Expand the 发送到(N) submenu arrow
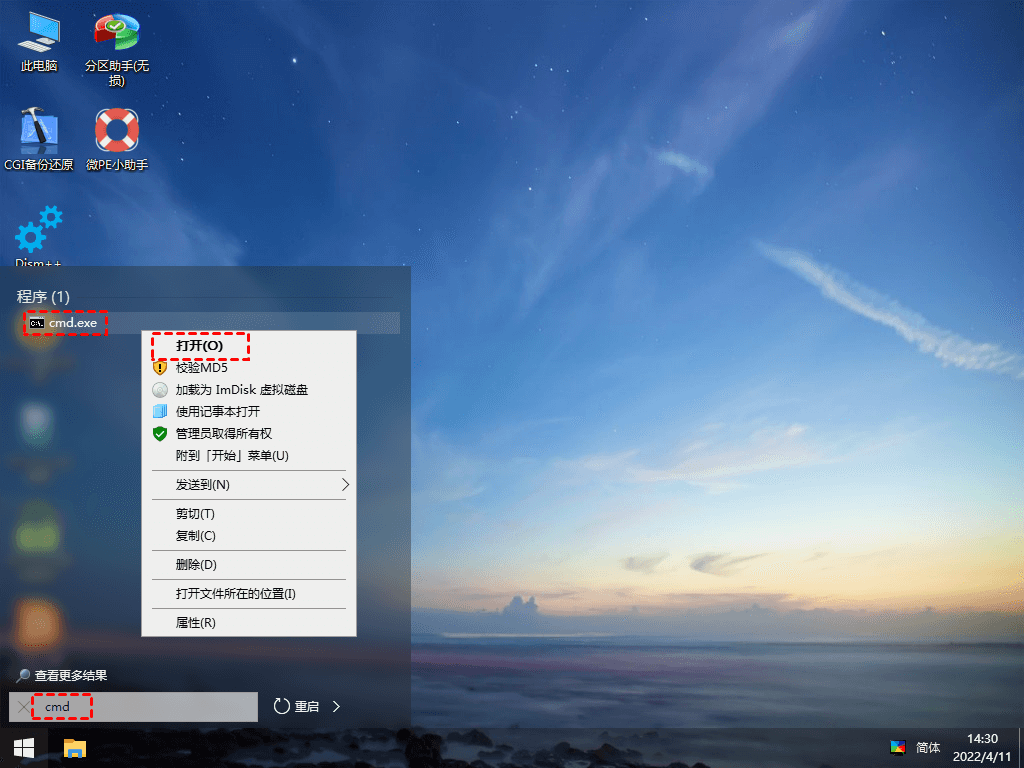Image resolution: width=1024 pixels, height=768 pixels. tap(345, 485)
